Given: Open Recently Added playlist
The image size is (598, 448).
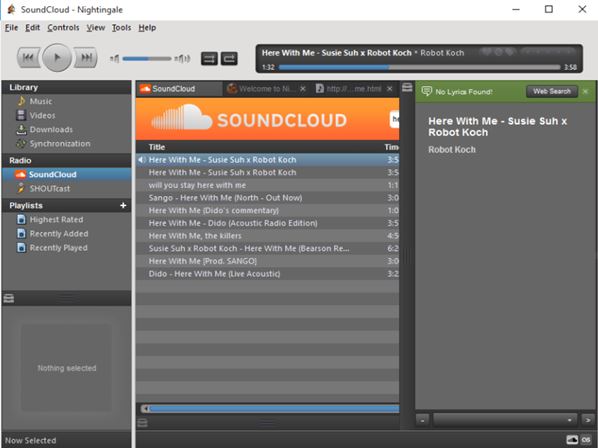Looking at the screenshot, I should pos(58,234).
